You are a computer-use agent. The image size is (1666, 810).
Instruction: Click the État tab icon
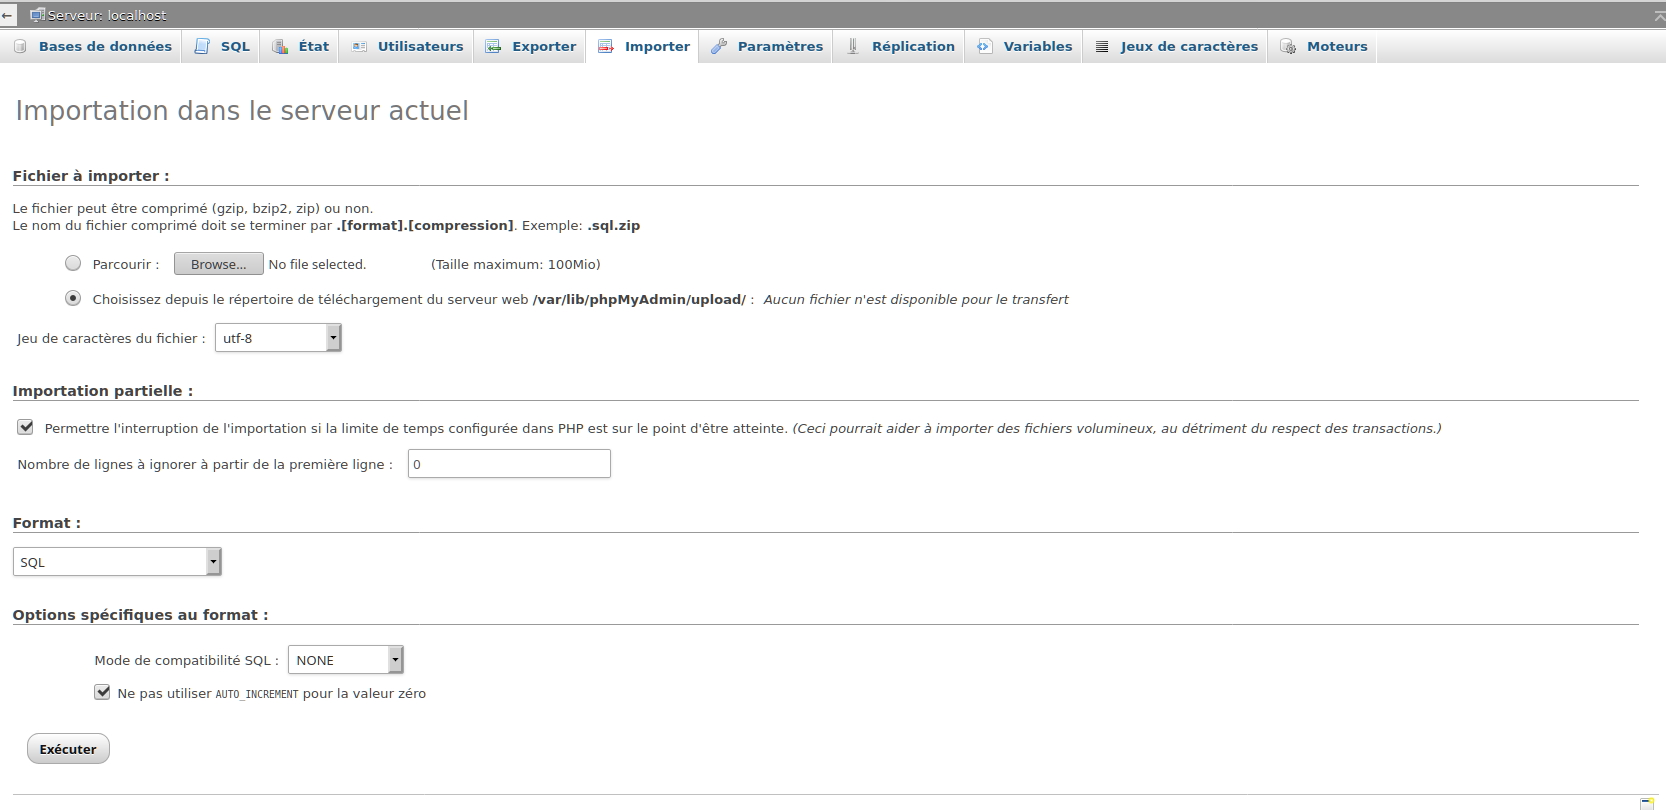pos(280,46)
